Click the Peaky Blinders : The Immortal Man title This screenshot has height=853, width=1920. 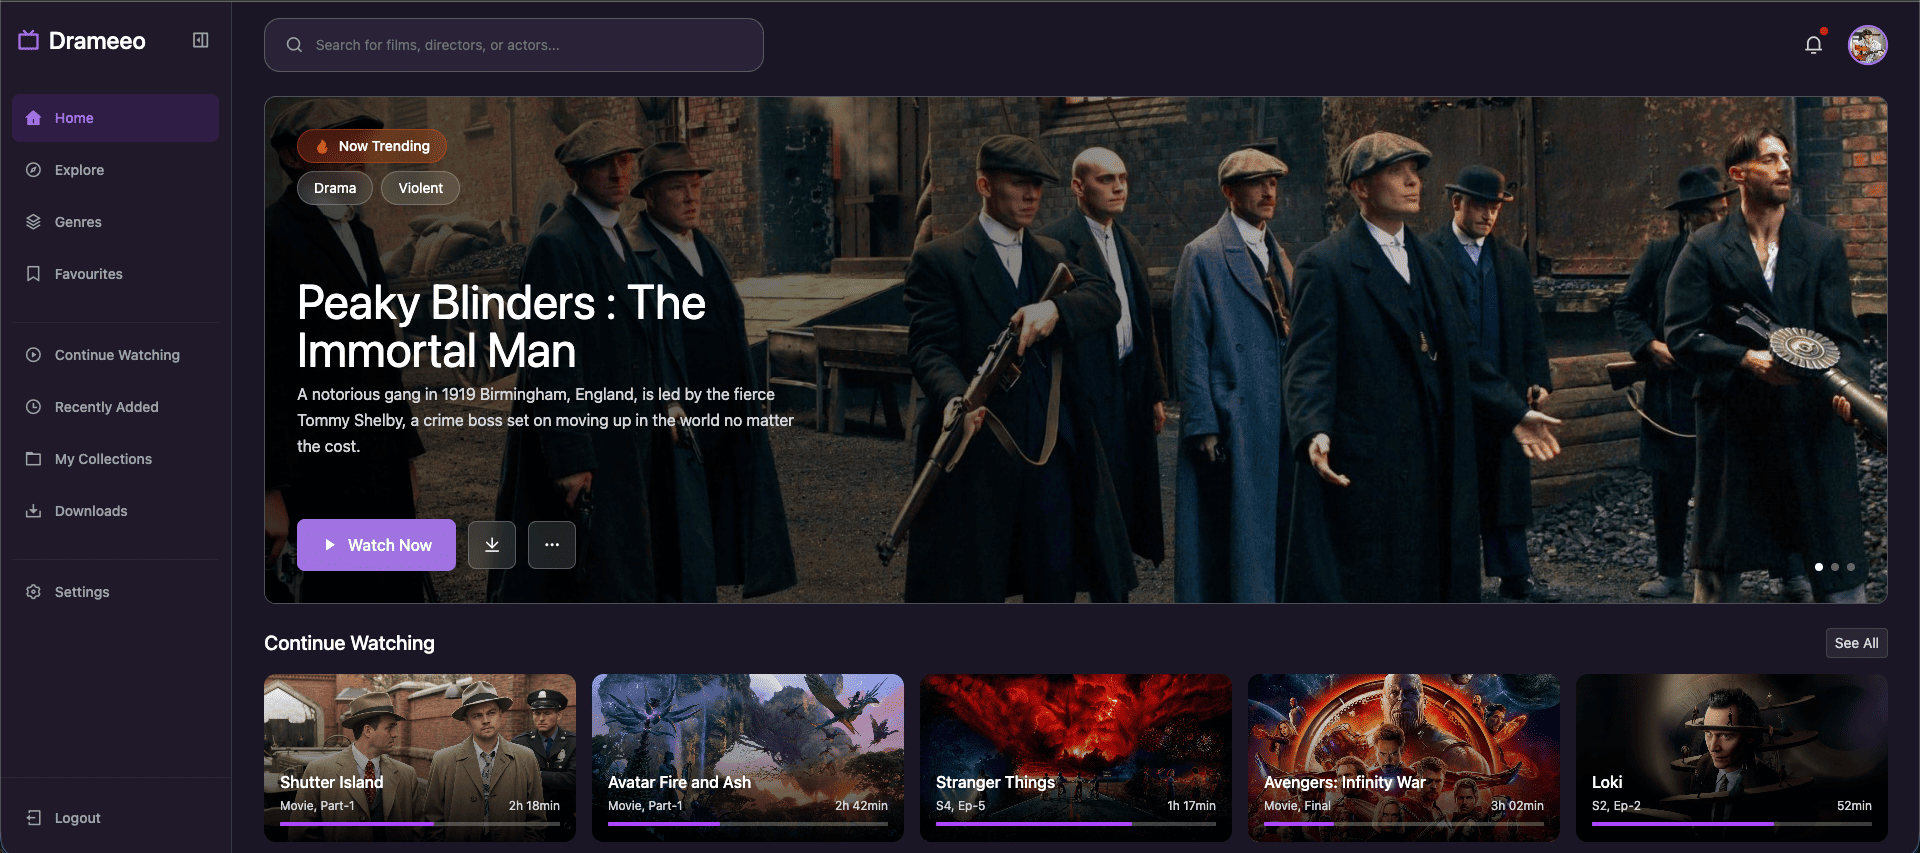point(501,327)
